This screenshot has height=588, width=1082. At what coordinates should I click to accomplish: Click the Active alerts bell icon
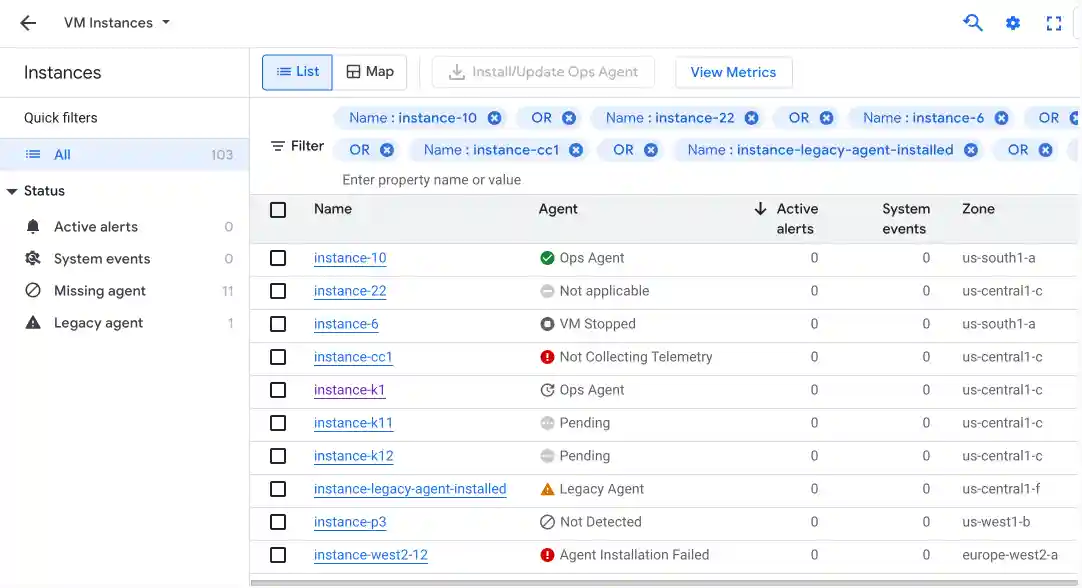click(x=31, y=226)
